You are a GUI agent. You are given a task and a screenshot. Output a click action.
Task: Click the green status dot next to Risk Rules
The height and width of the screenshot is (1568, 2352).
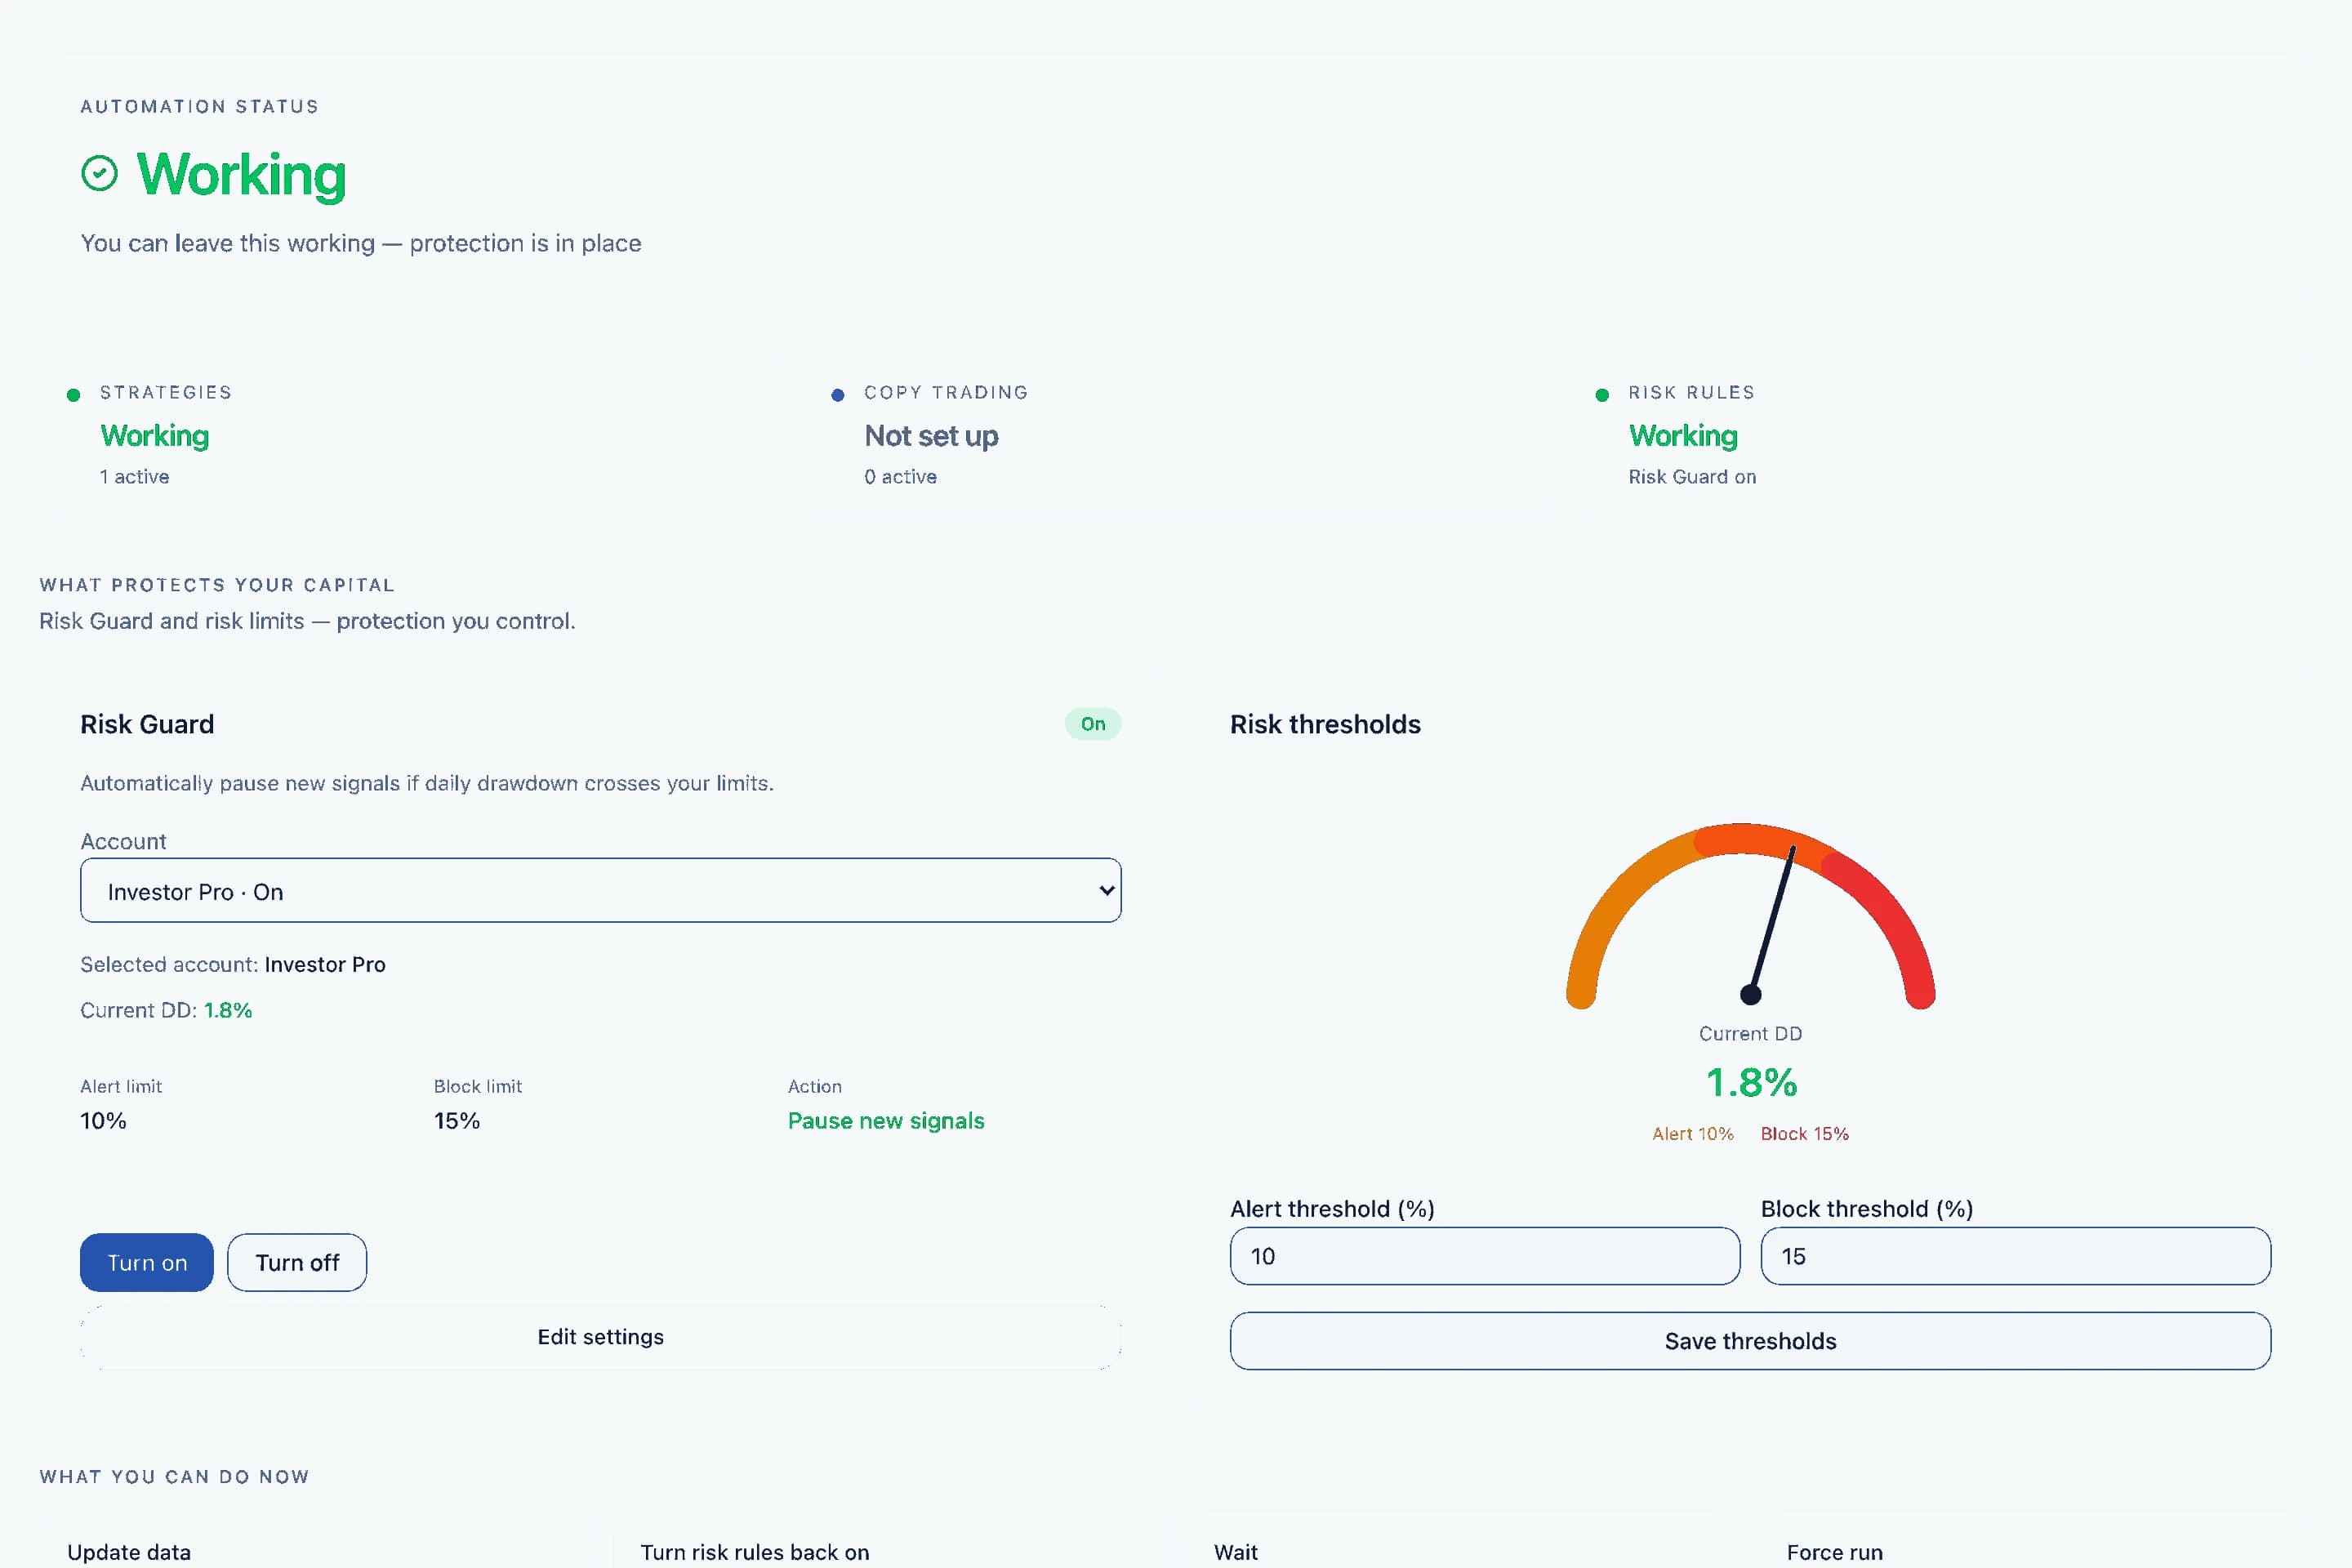[1602, 395]
